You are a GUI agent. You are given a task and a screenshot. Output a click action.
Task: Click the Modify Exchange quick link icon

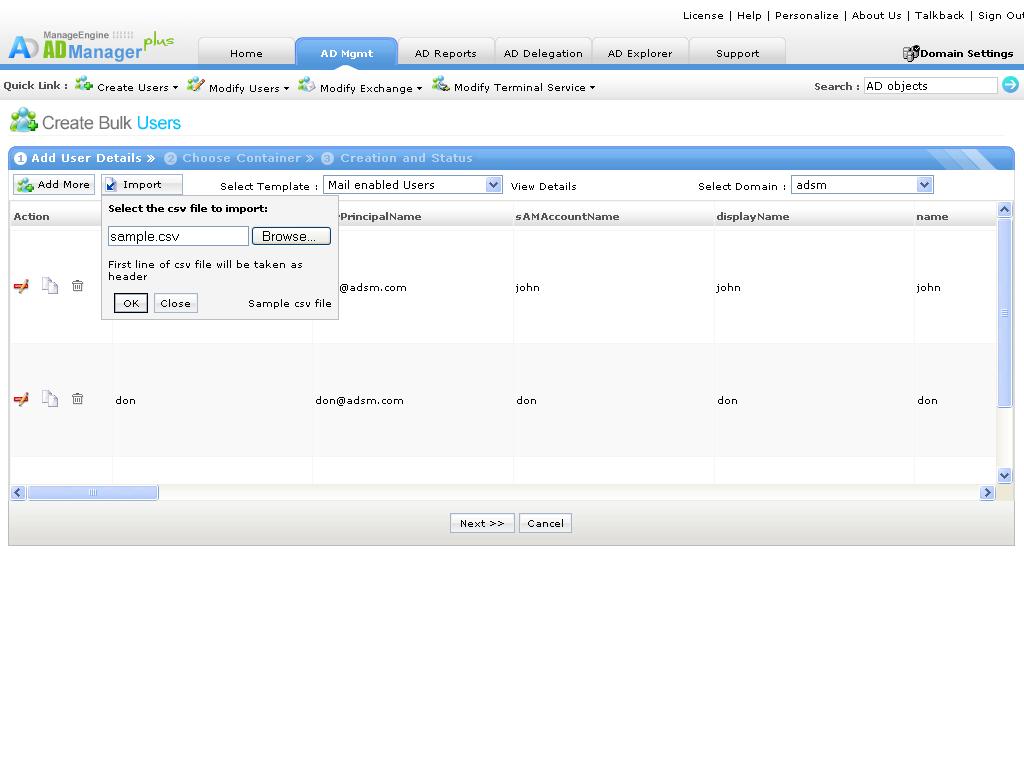click(306, 84)
